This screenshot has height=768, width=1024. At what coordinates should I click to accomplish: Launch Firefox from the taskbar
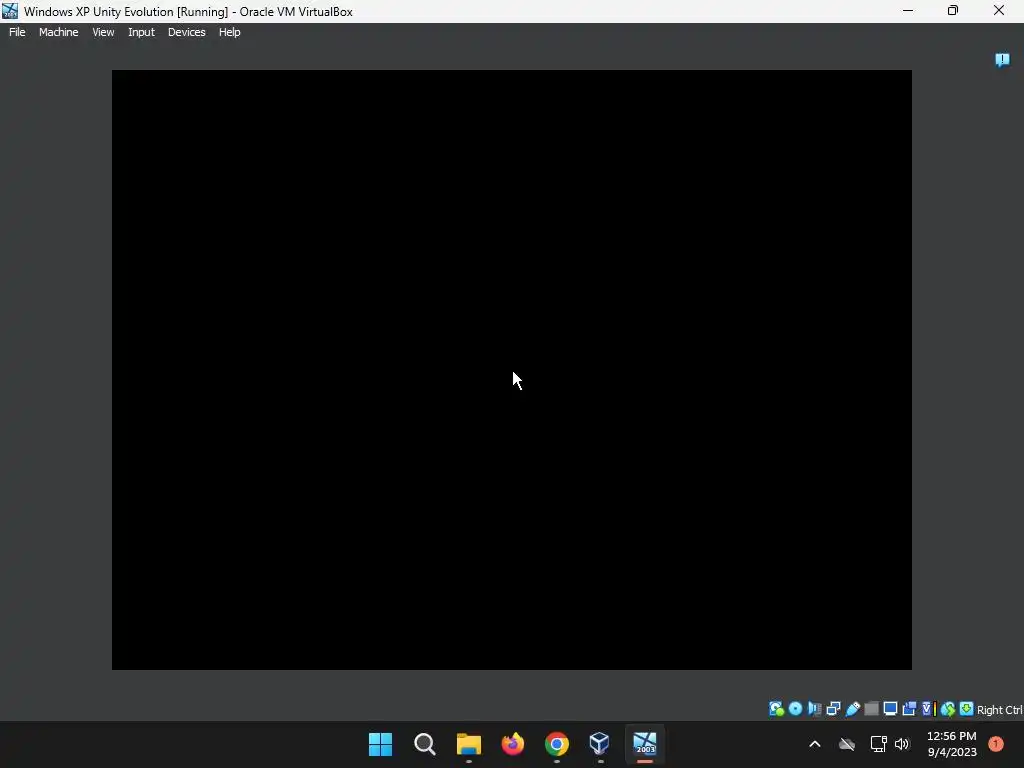(x=513, y=744)
